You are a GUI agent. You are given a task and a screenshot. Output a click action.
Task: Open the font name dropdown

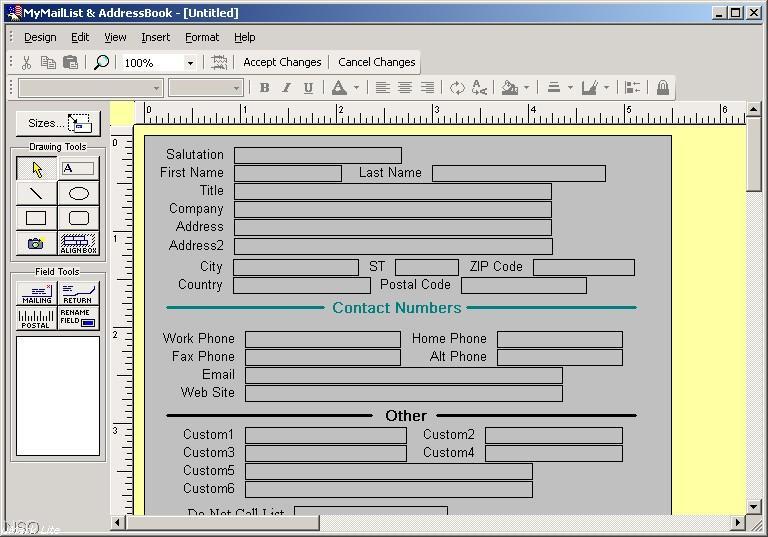click(156, 88)
